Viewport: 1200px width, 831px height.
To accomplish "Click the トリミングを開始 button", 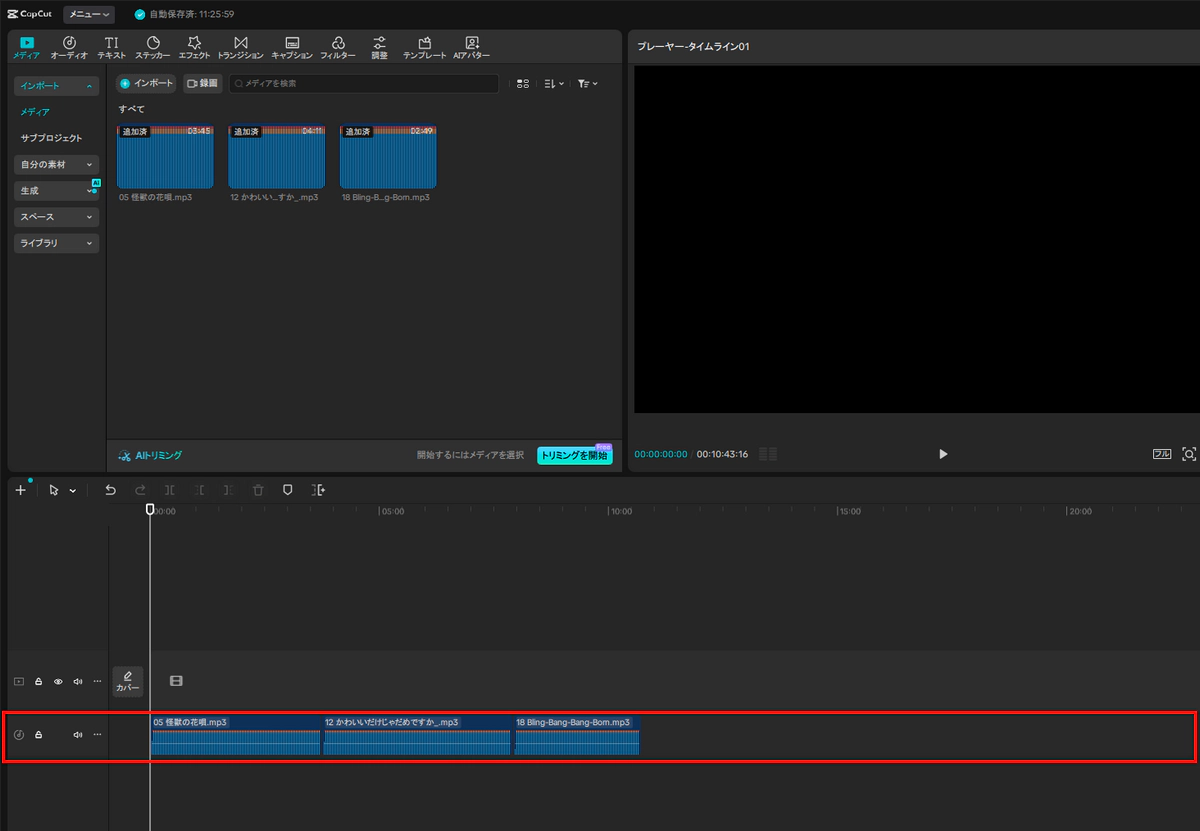I will pos(574,455).
